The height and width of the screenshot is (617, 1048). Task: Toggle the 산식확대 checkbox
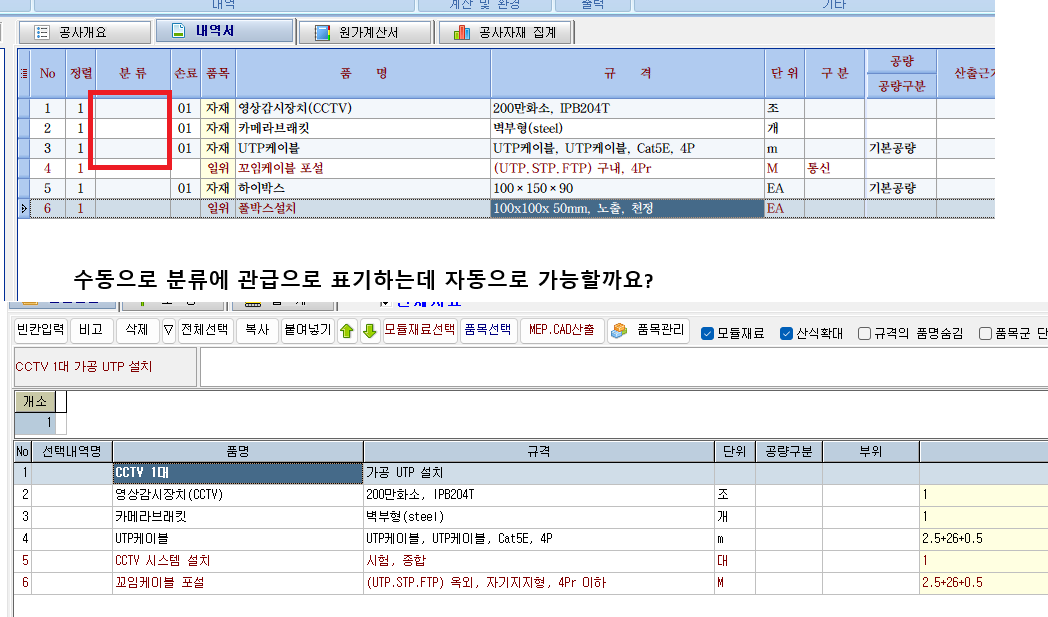coord(786,333)
